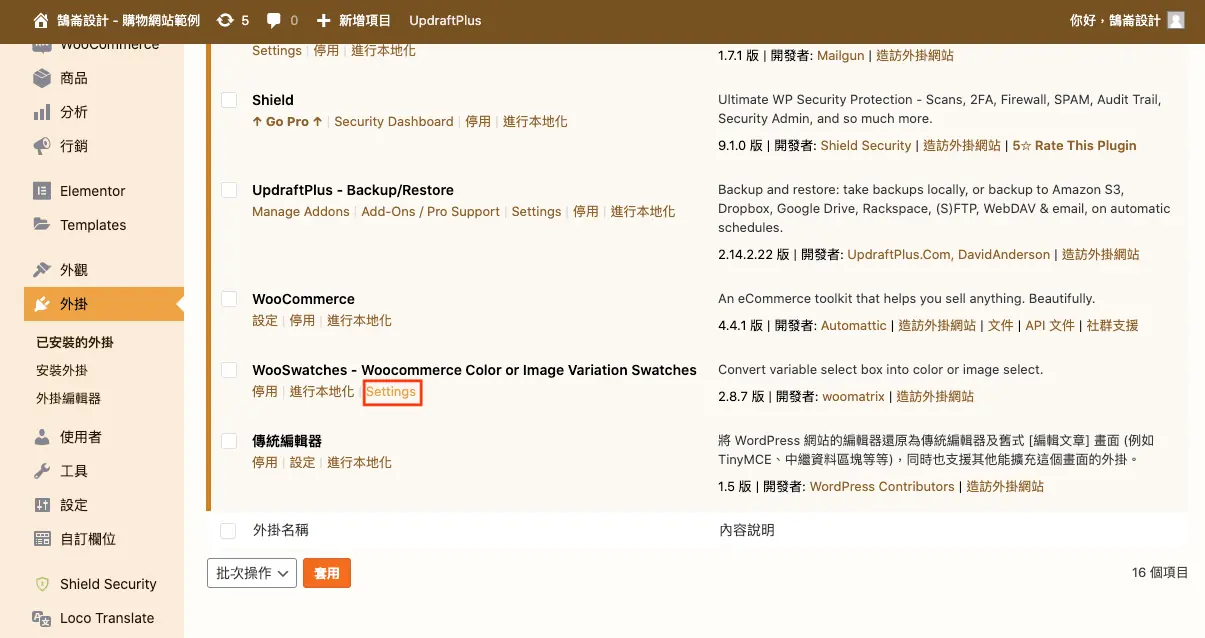
Task: Click UpdraftPlus Manage Addons link
Action: coord(301,211)
